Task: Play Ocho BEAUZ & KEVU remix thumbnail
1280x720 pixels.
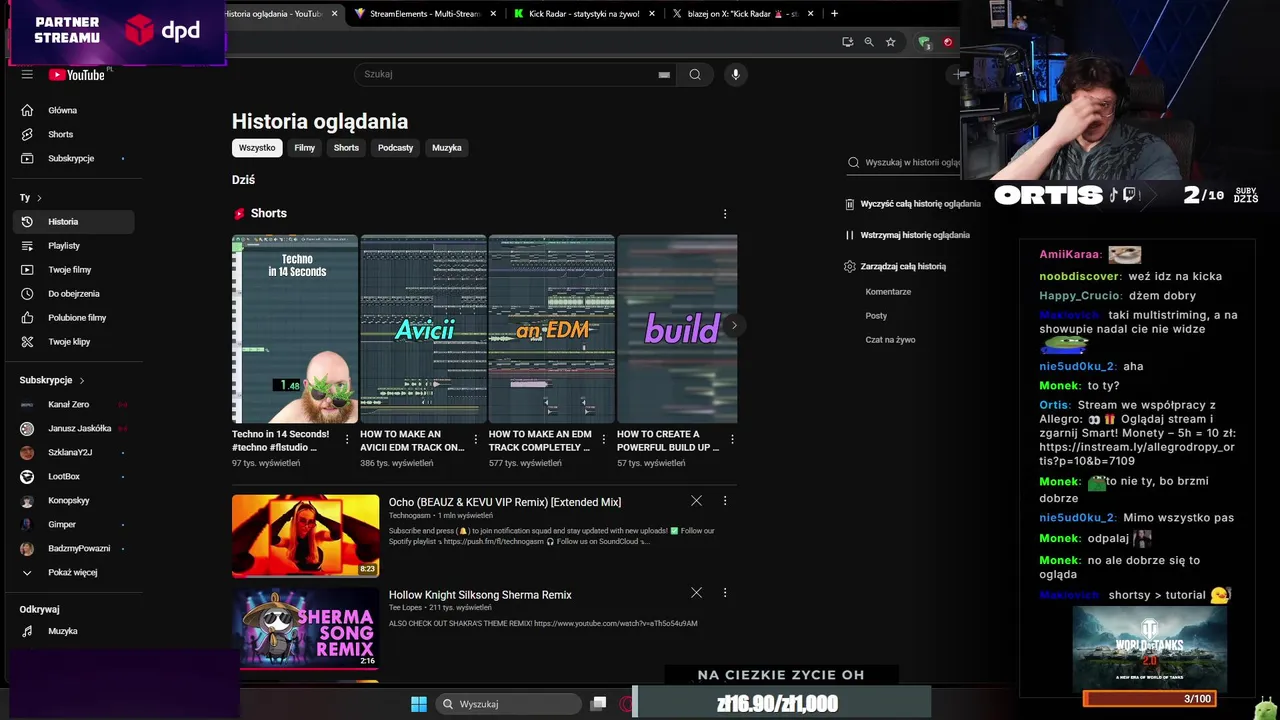Action: pyautogui.click(x=306, y=536)
